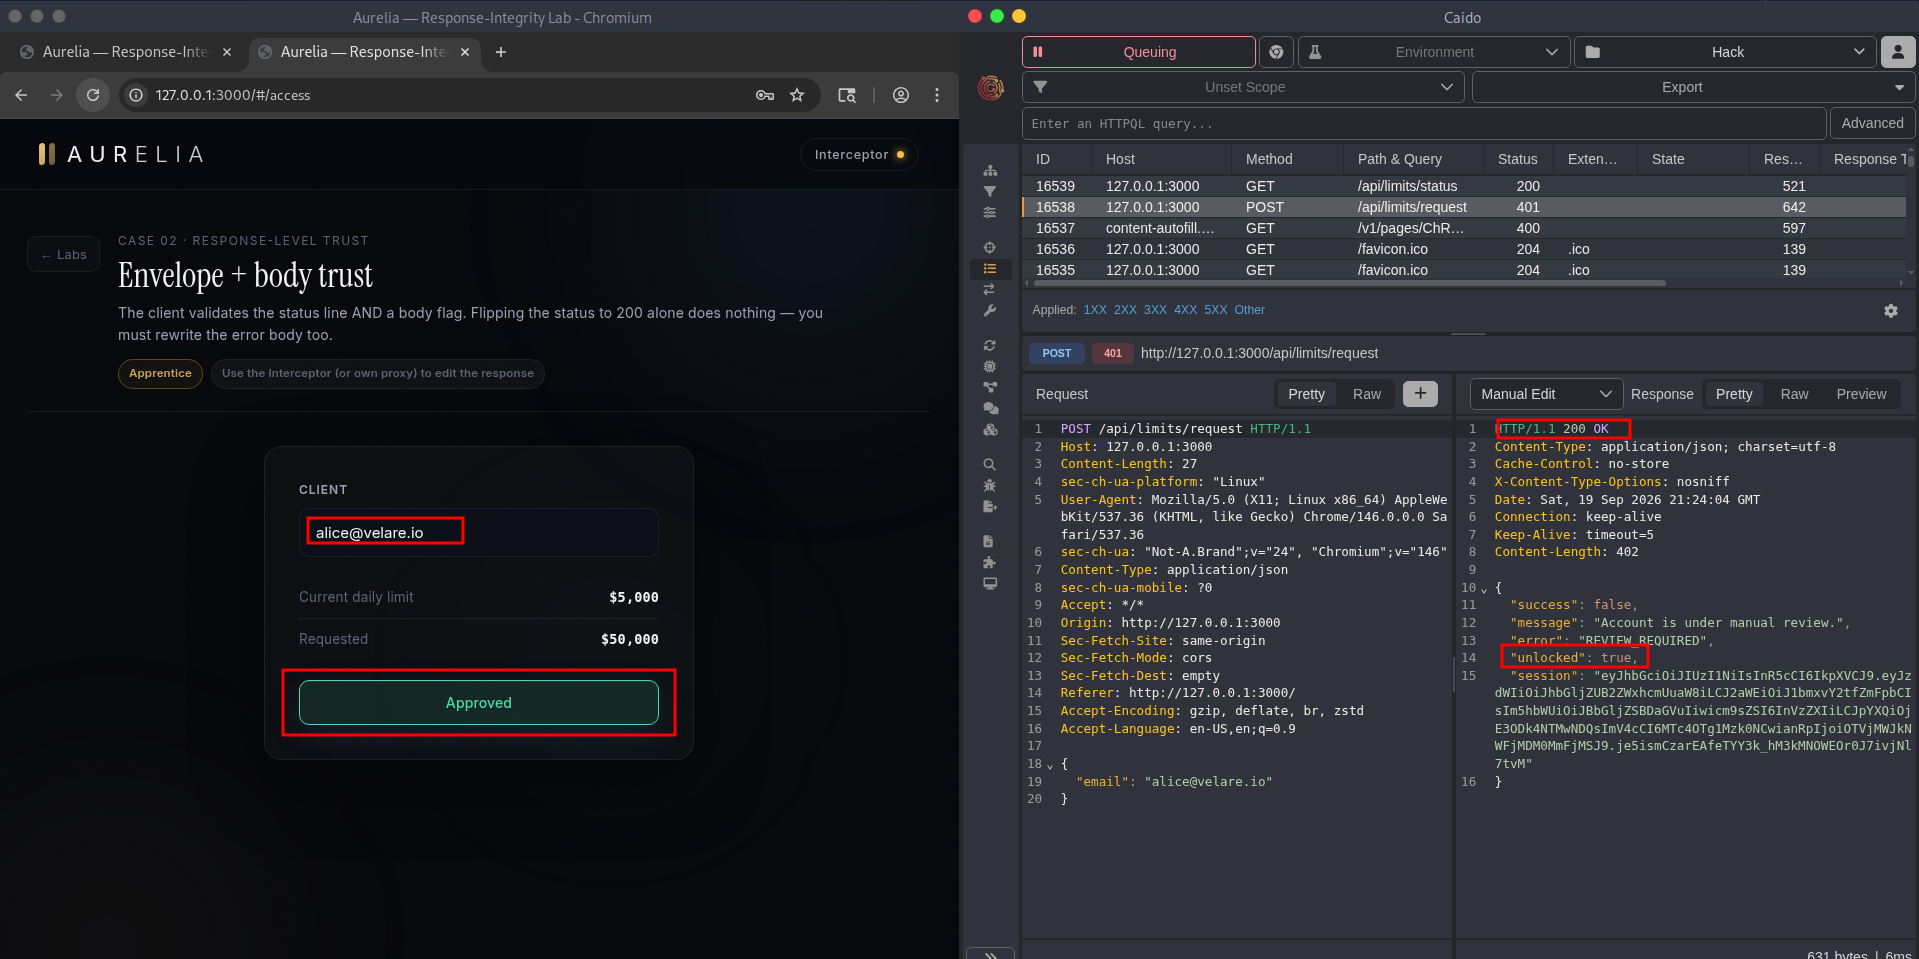Open the Unset Scope dropdown
The width and height of the screenshot is (1919, 959).
1243,87
